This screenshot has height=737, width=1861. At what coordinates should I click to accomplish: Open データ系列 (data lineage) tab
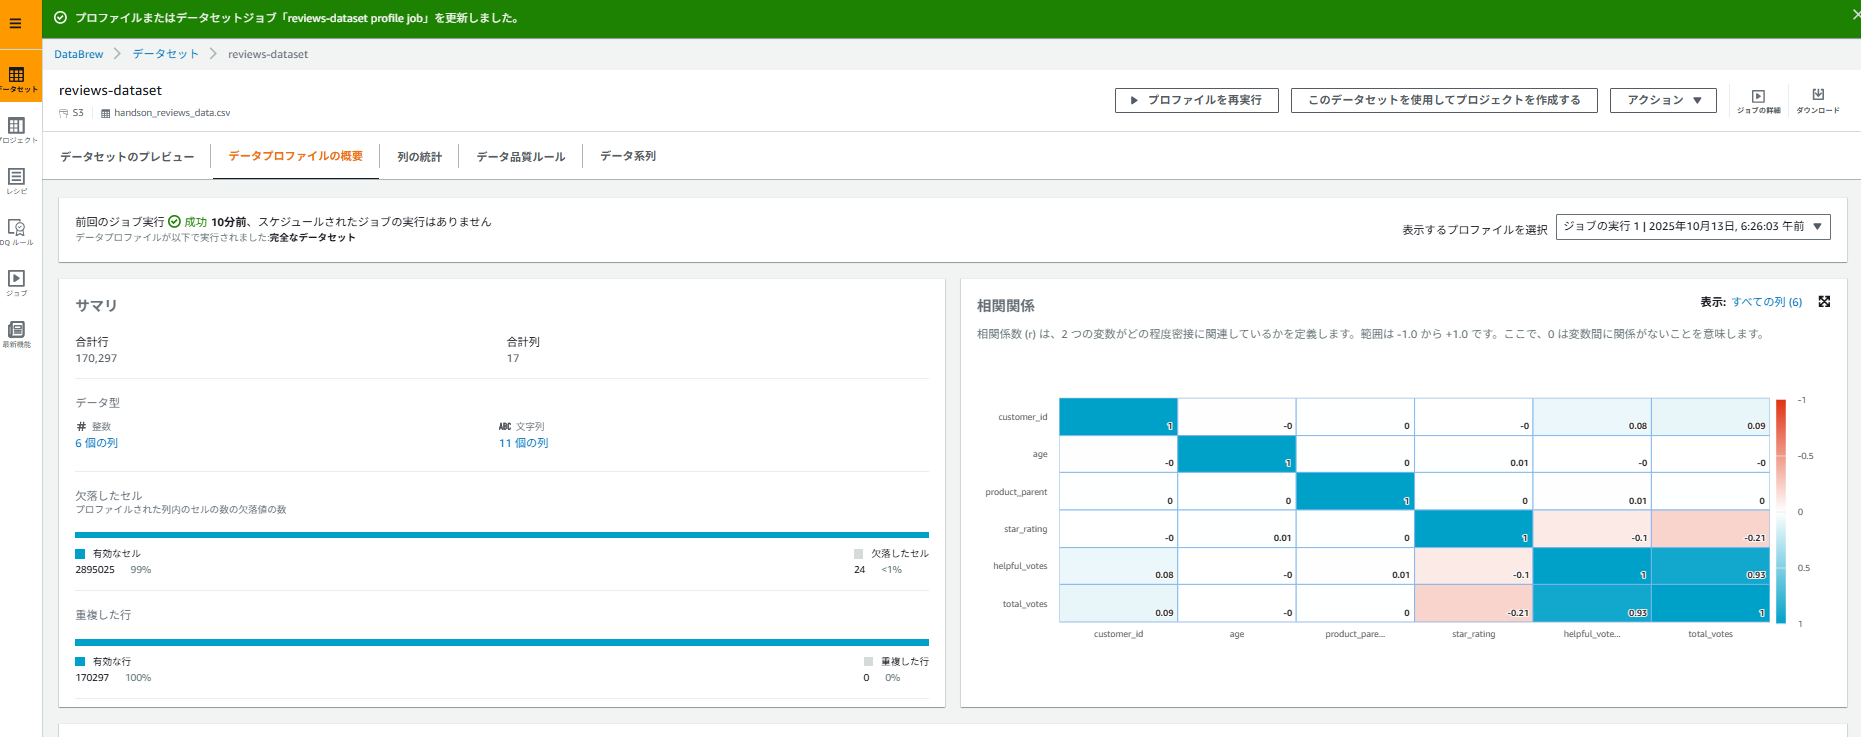point(628,156)
